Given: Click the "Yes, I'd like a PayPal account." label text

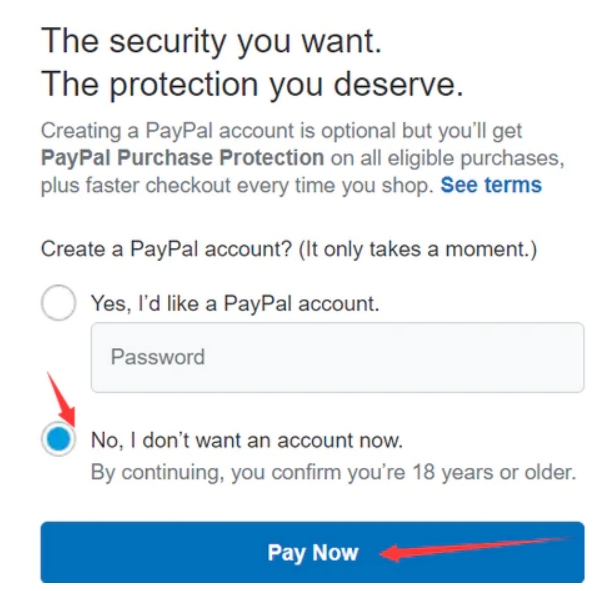Looking at the screenshot, I should click(x=235, y=304).
